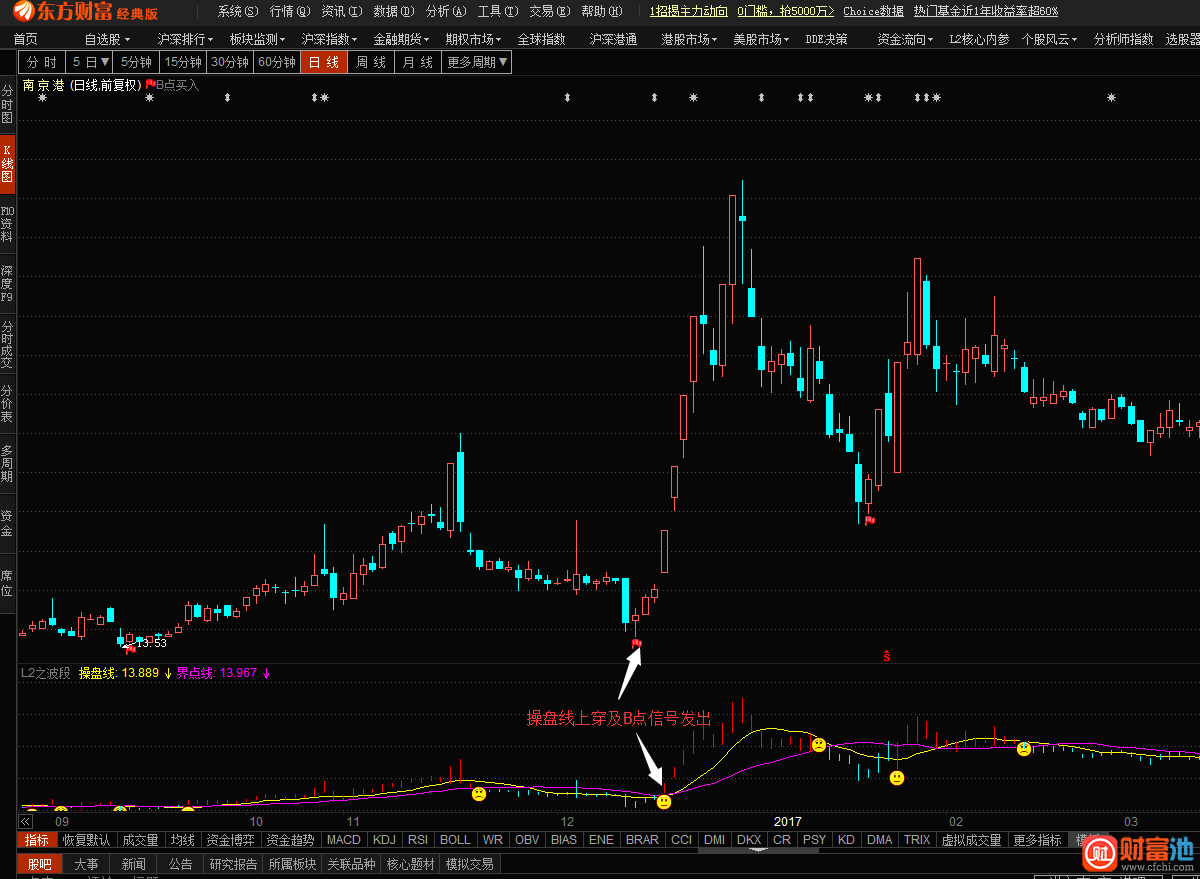Expand the 资金流向 dropdown
1200x879 pixels.
click(906, 39)
